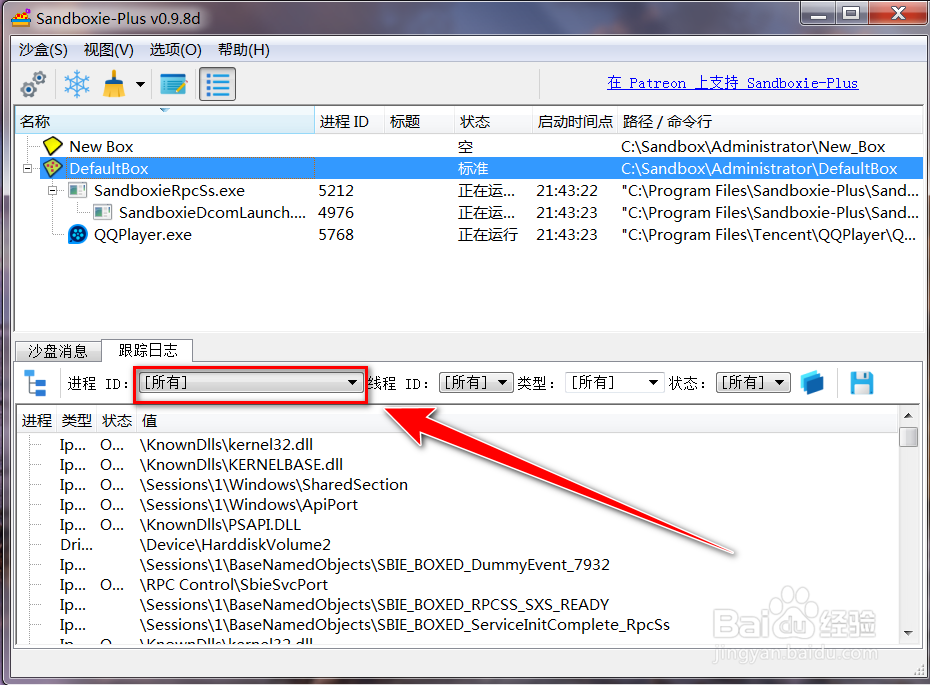Click the \Device\HarddiskVolume2 log entry
This screenshot has width=930, height=685.
(x=235, y=544)
